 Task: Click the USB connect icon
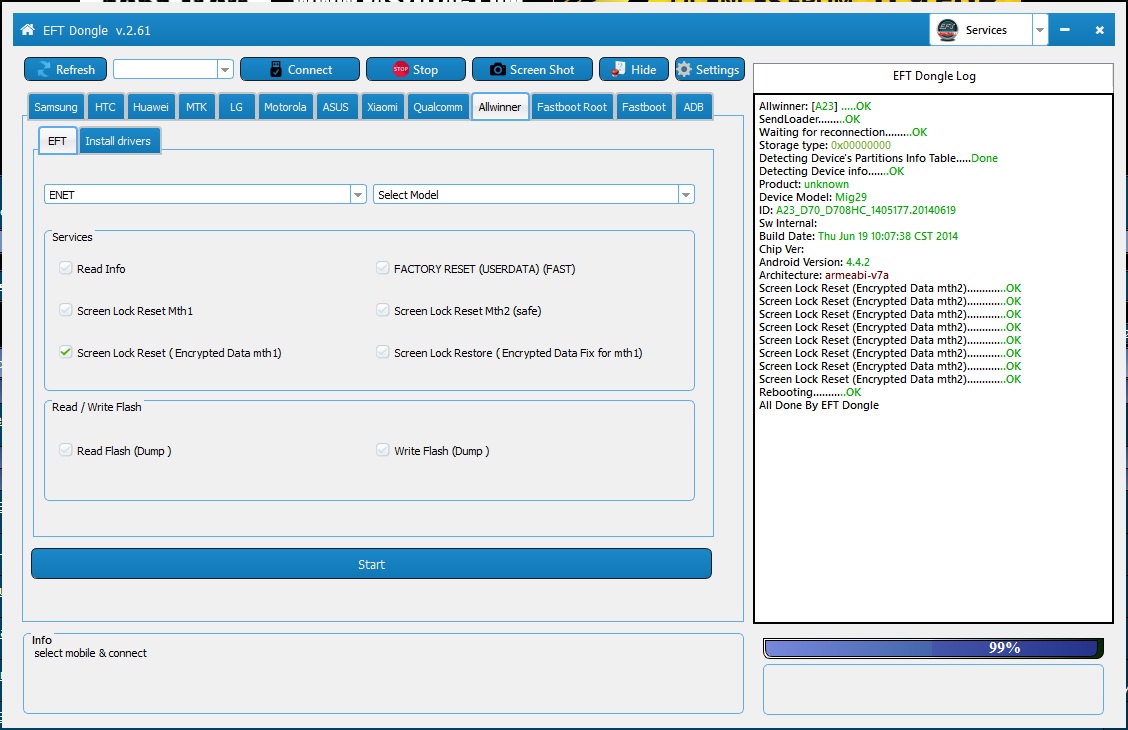point(276,69)
